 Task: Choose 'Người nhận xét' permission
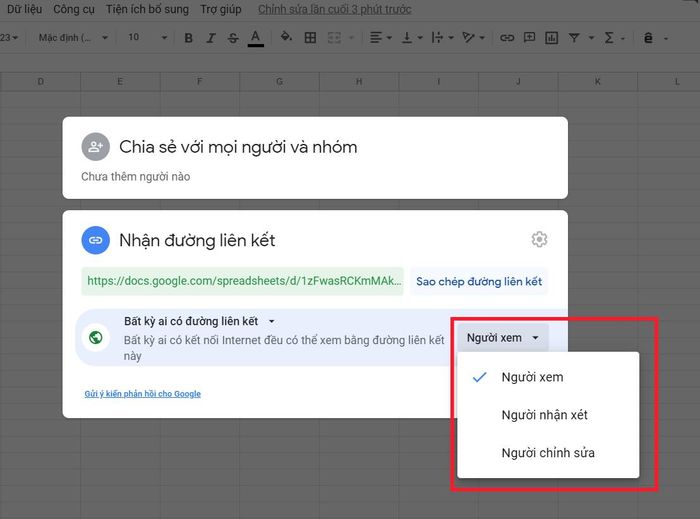tap(545, 415)
